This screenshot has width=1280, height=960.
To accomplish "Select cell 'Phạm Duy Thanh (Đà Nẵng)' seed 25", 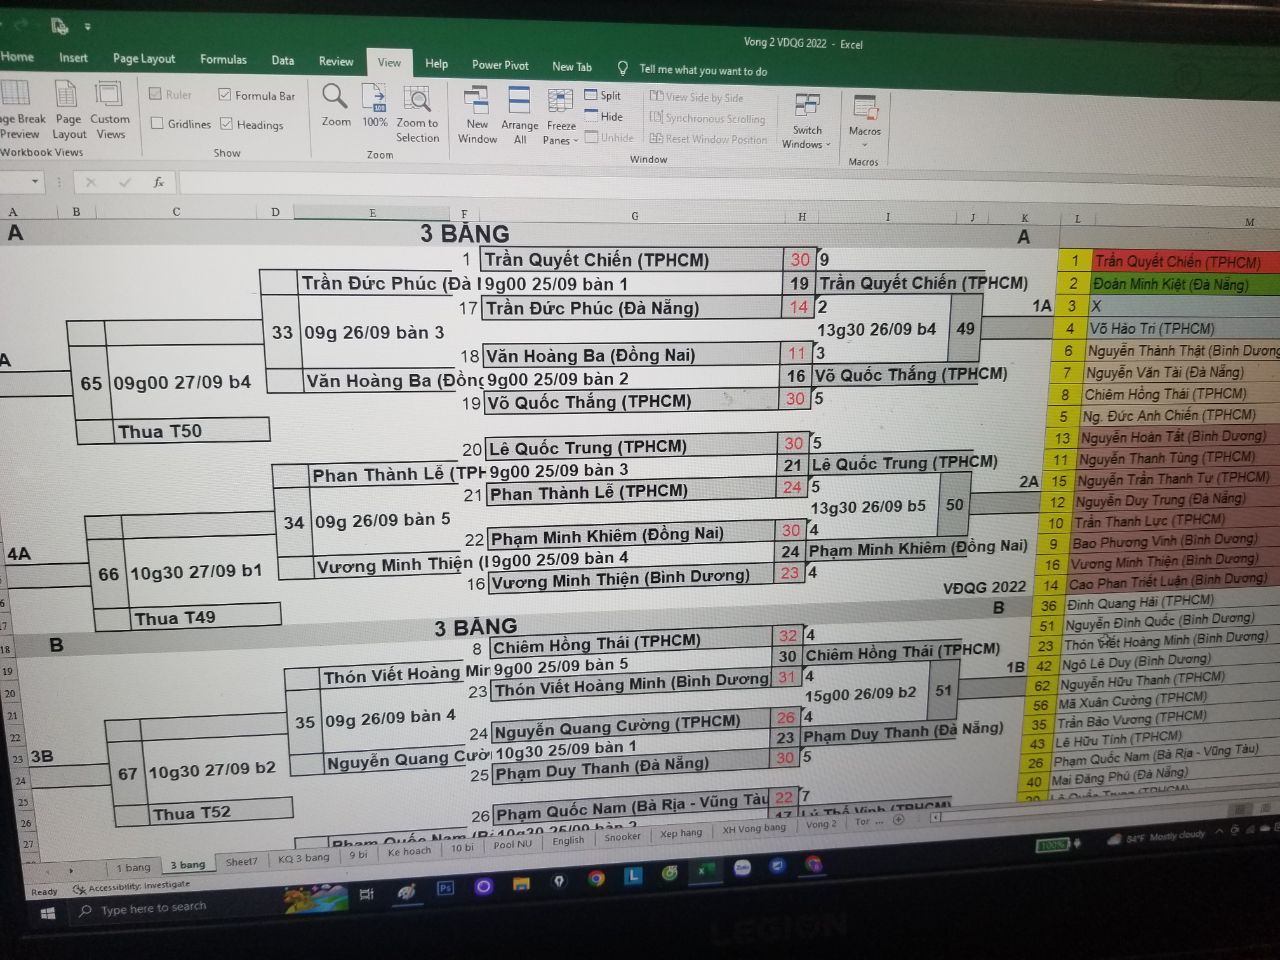I will pyautogui.click(x=629, y=769).
